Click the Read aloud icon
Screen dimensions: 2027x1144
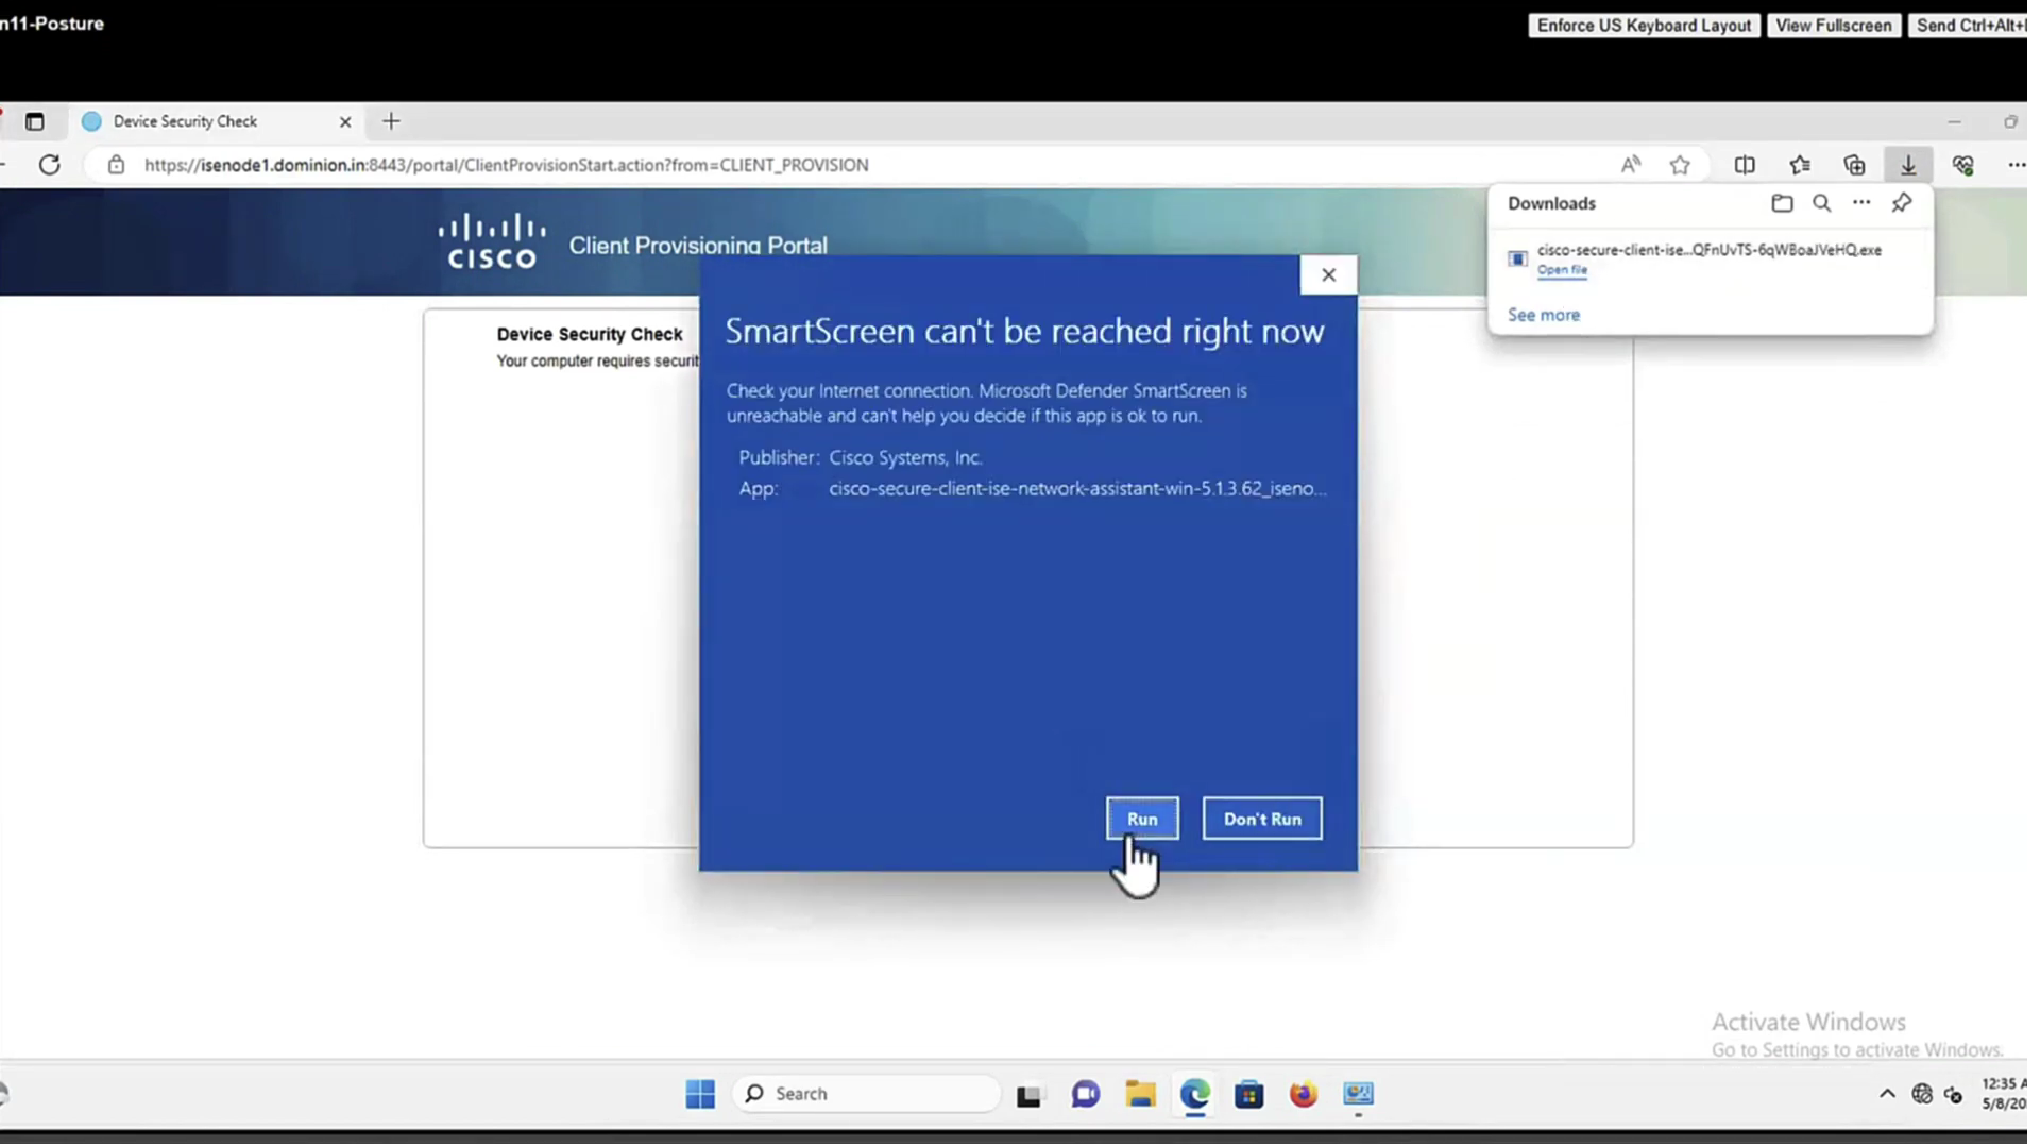1630,165
